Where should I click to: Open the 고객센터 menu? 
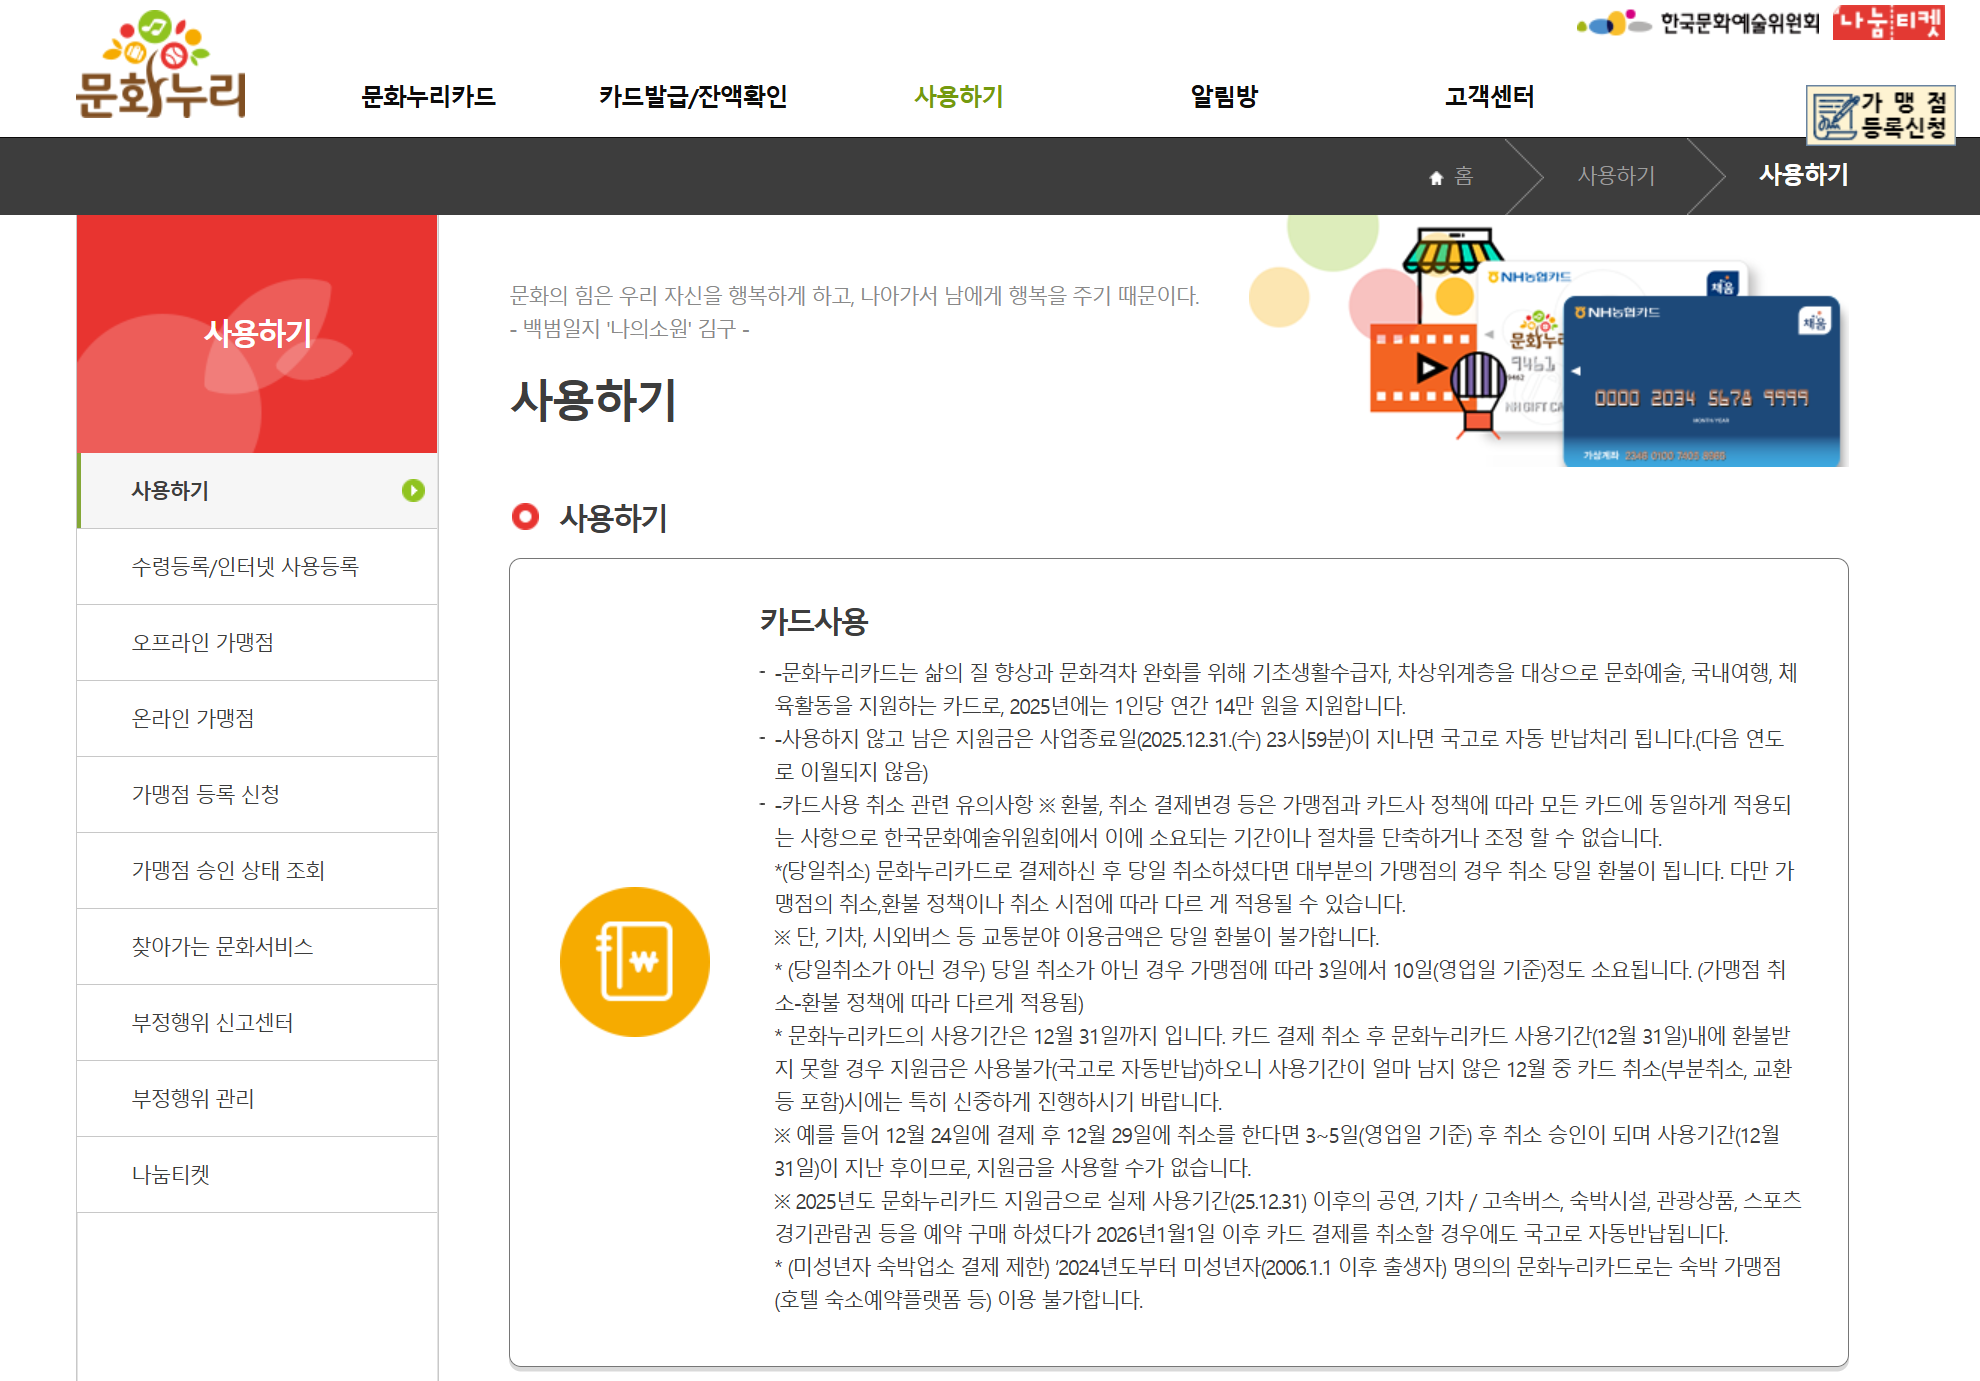[1489, 96]
